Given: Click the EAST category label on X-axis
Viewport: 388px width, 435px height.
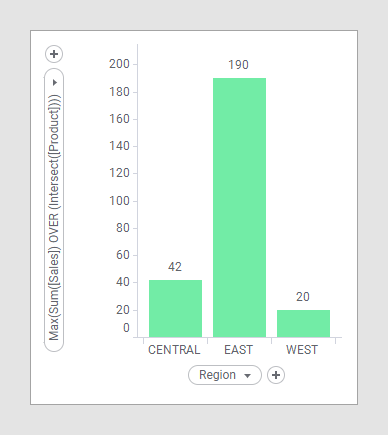Looking at the screenshot, I should tap(238, 350).
